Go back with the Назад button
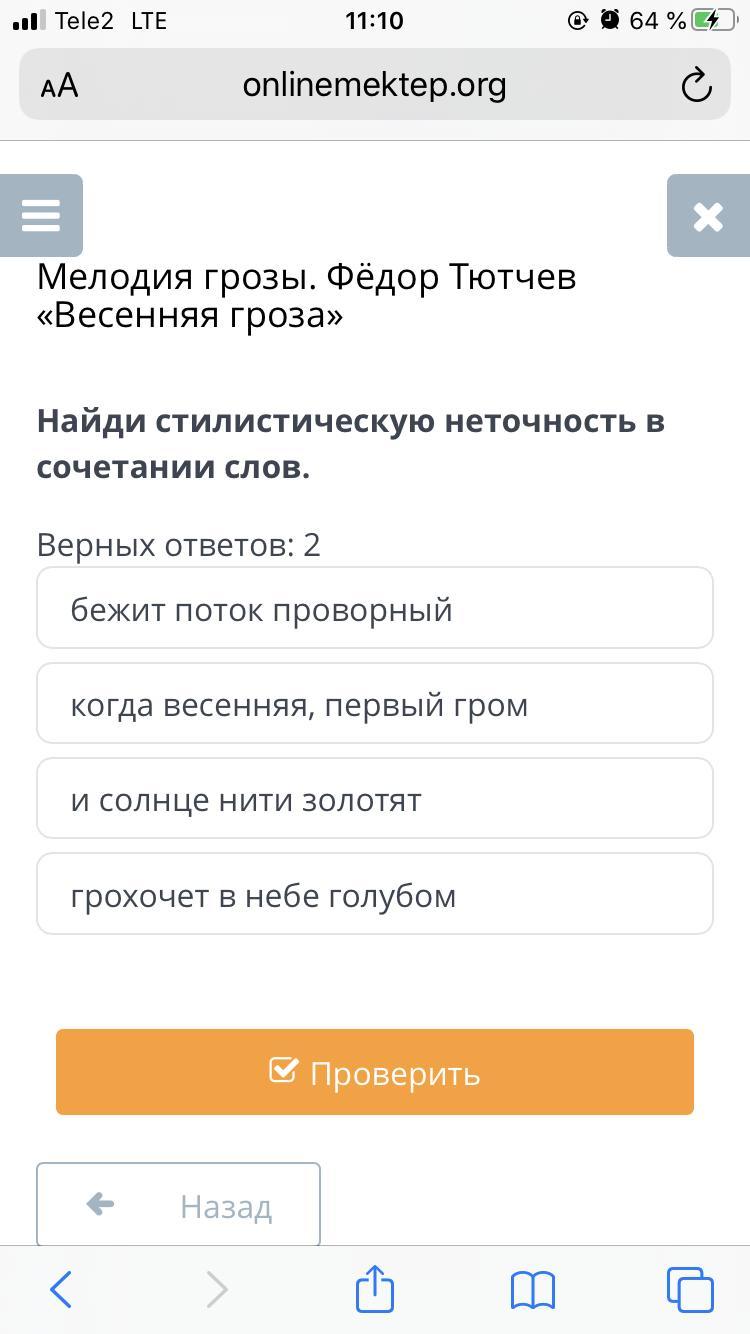 coord(178,1205)
